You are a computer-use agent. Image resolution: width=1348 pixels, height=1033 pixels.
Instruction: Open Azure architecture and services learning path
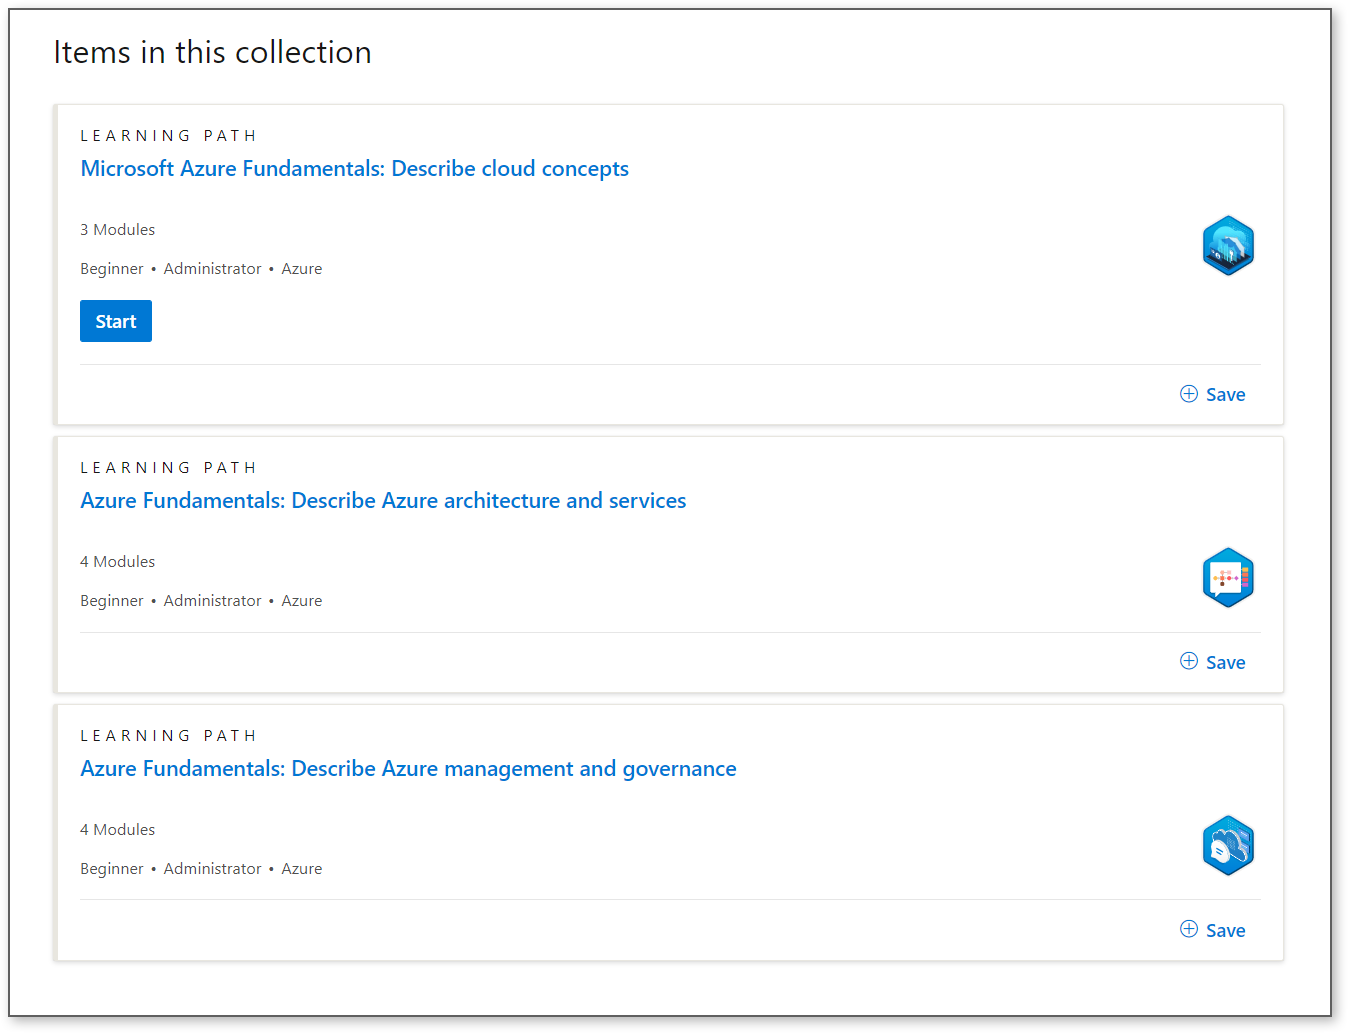click(383, 501)
